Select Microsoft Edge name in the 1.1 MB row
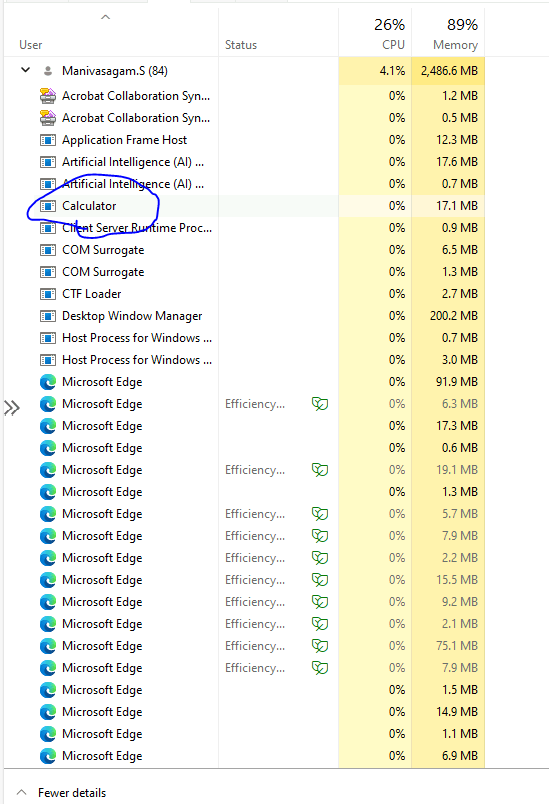Screen dimensions: 549x804 coord(102,734)
